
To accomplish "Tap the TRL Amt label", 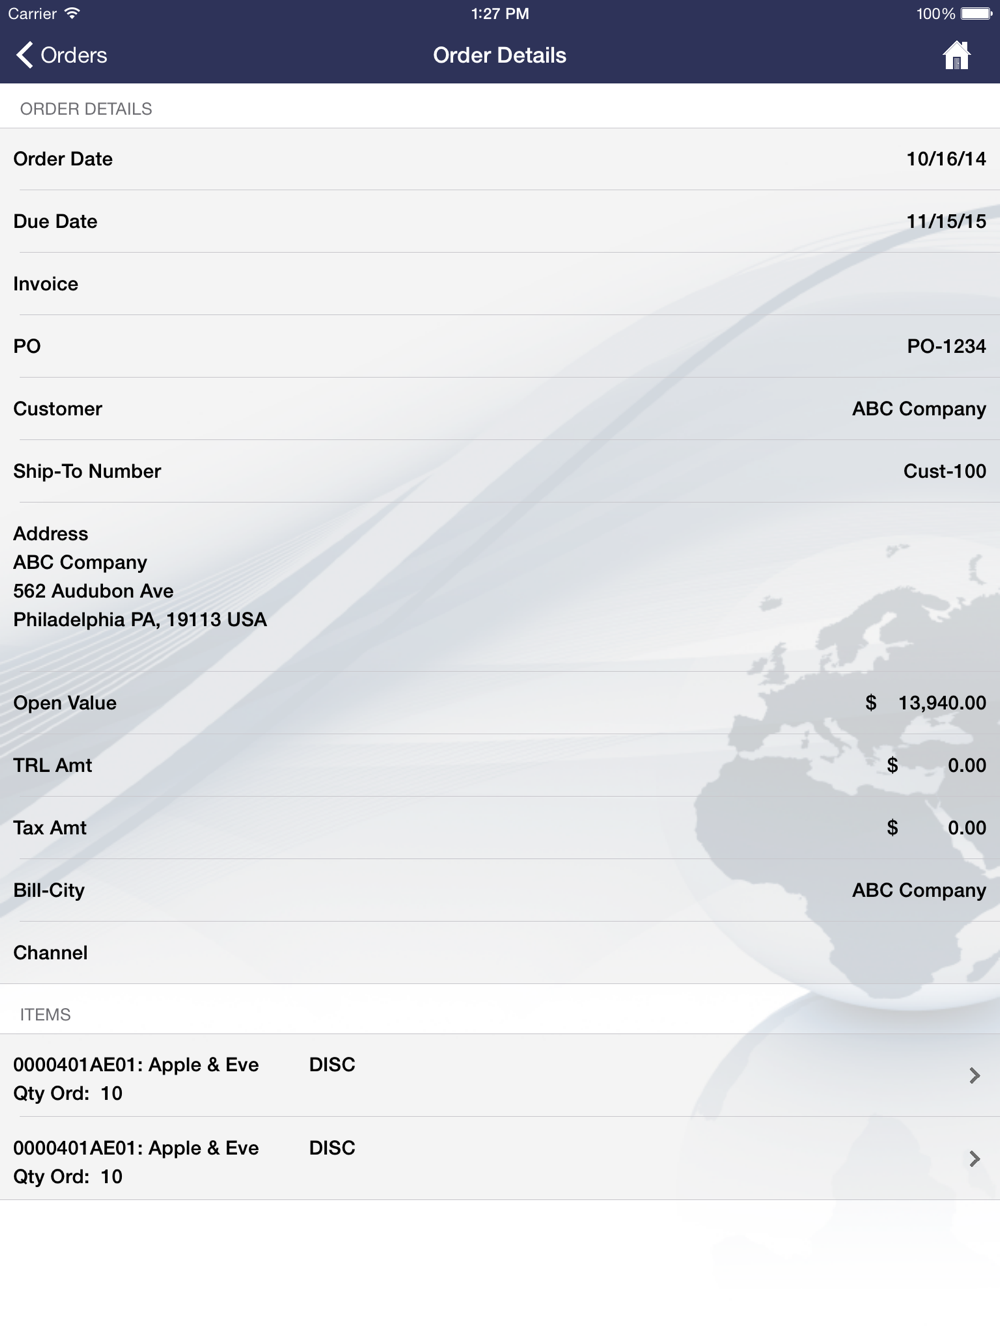I will [53, 766].
